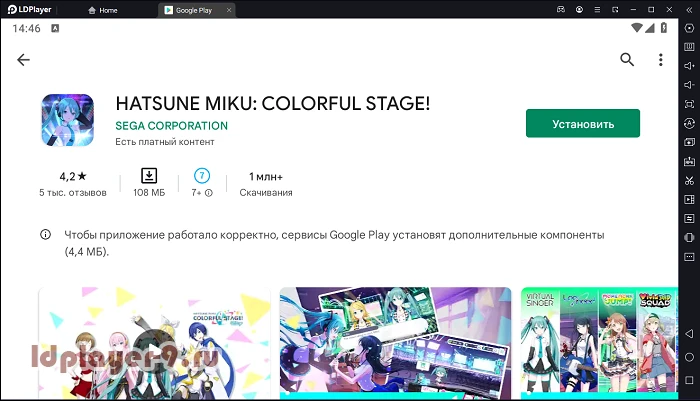The width and height of the screenshot is (700, 401).
Task: Open the gamepad icon in title bar
Action: (561, 9)
